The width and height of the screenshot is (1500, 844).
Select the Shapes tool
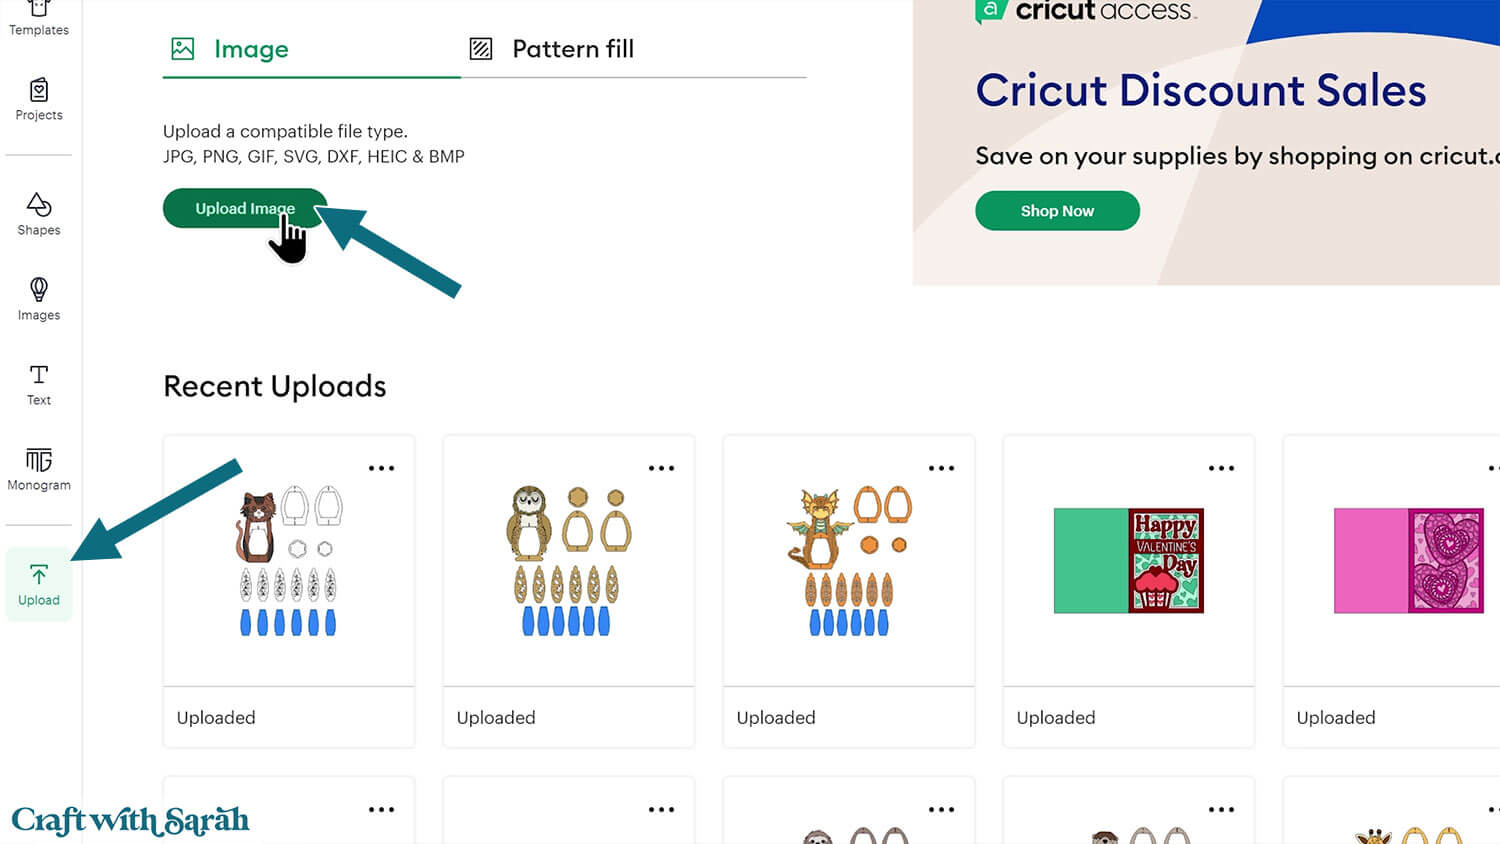coord(39,214)
